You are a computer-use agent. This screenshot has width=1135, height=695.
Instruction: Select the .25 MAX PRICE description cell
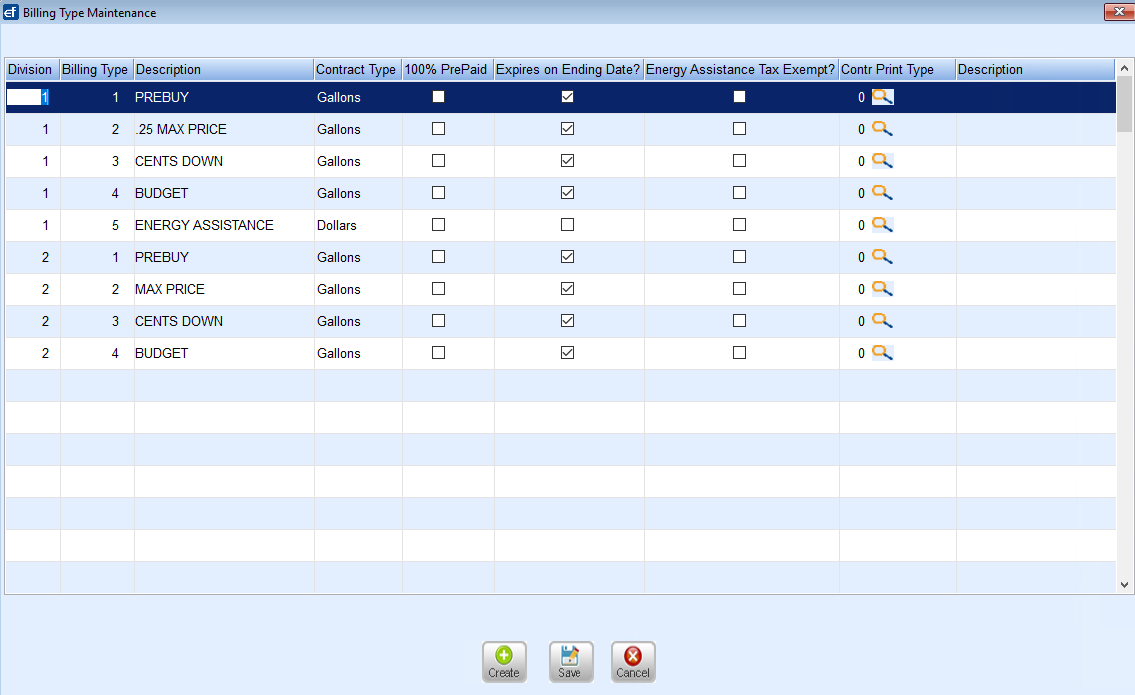[224, 130]
